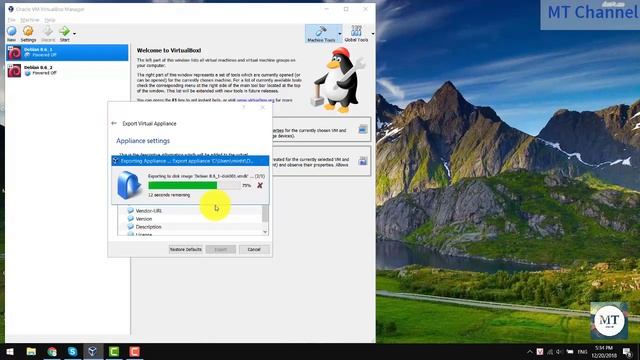Image resolution: width=640 pixels, height=360 pixels.
Task: Select the Version row
Action: [x=190, y=219]
